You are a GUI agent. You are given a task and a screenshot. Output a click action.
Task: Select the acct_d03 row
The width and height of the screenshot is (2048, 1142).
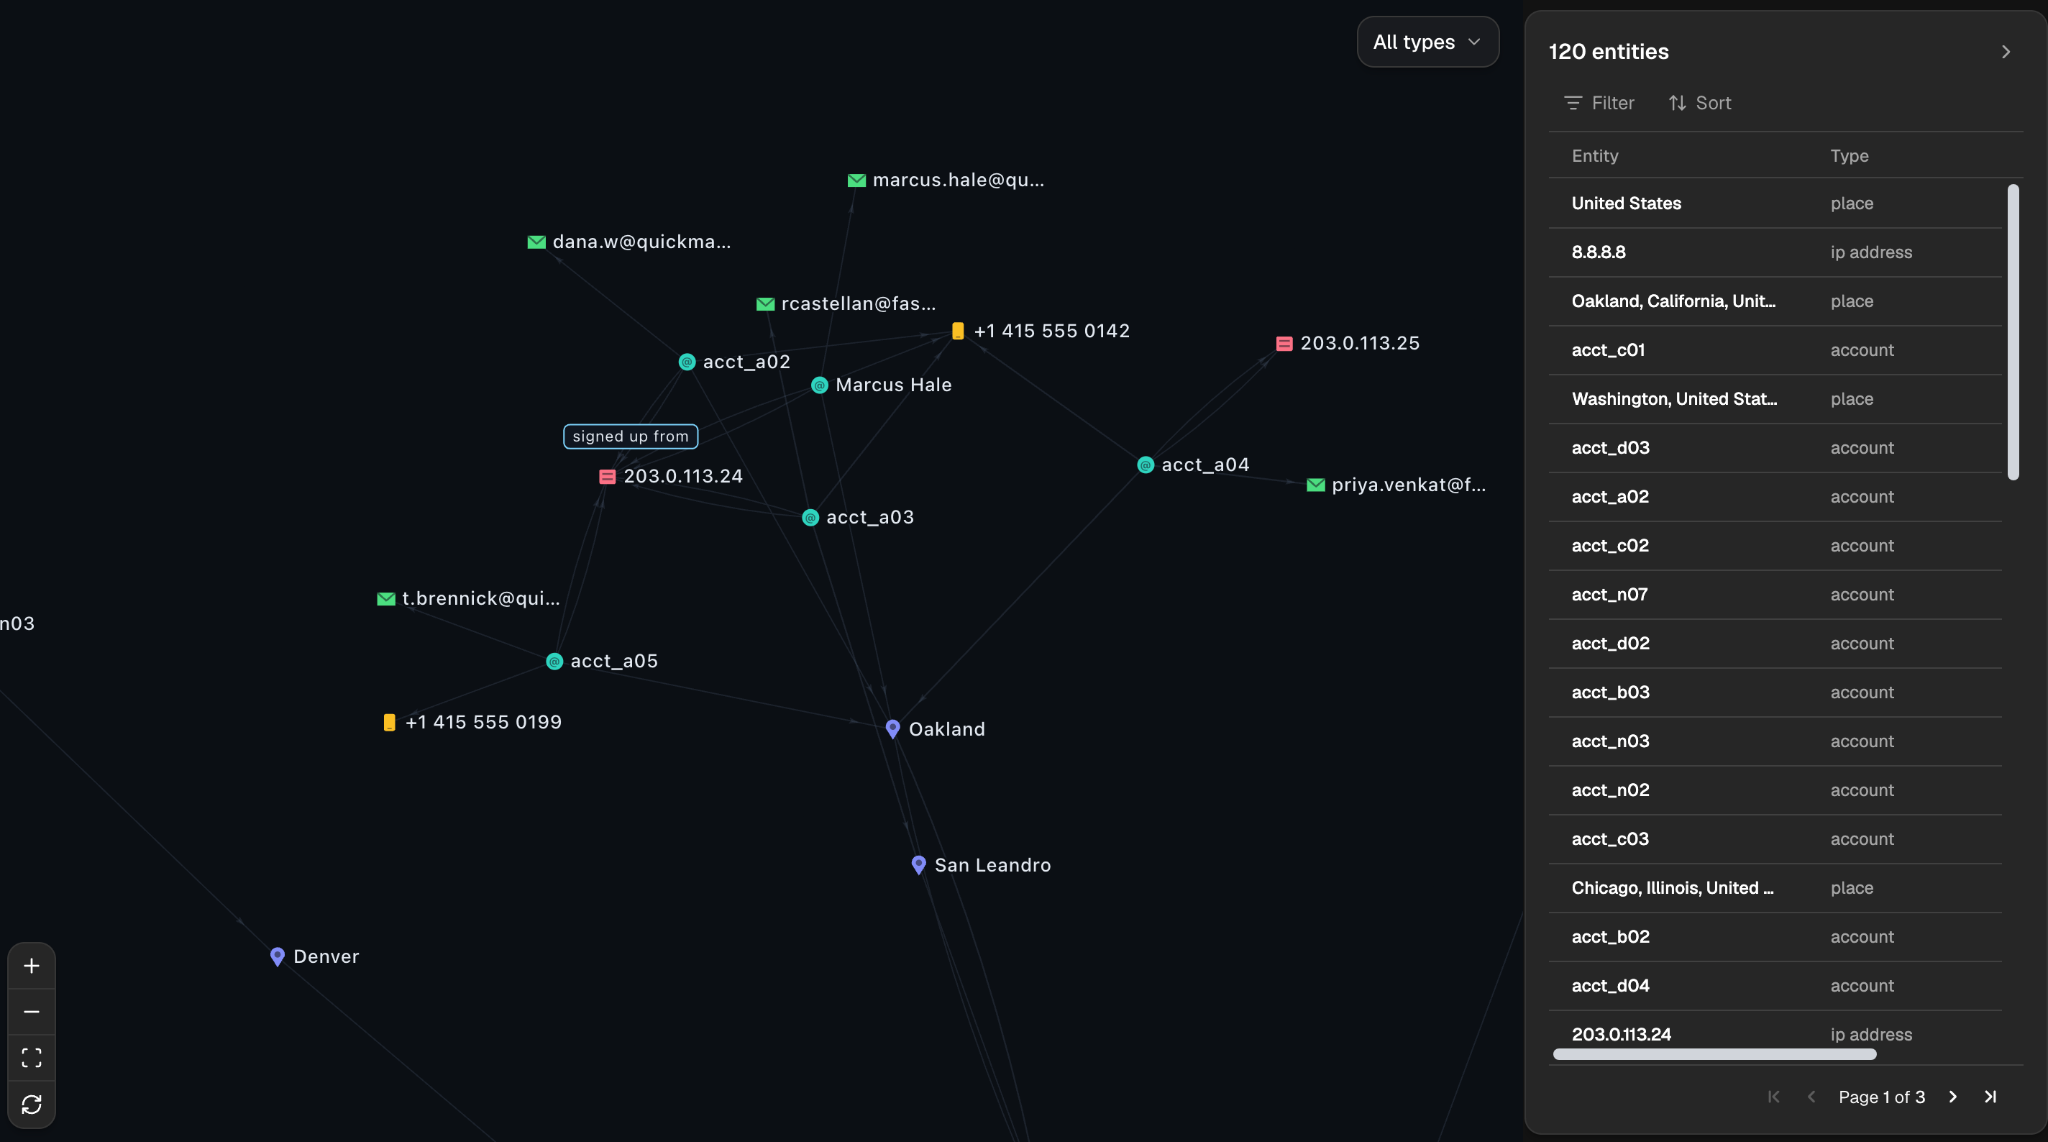point(1775,449)
